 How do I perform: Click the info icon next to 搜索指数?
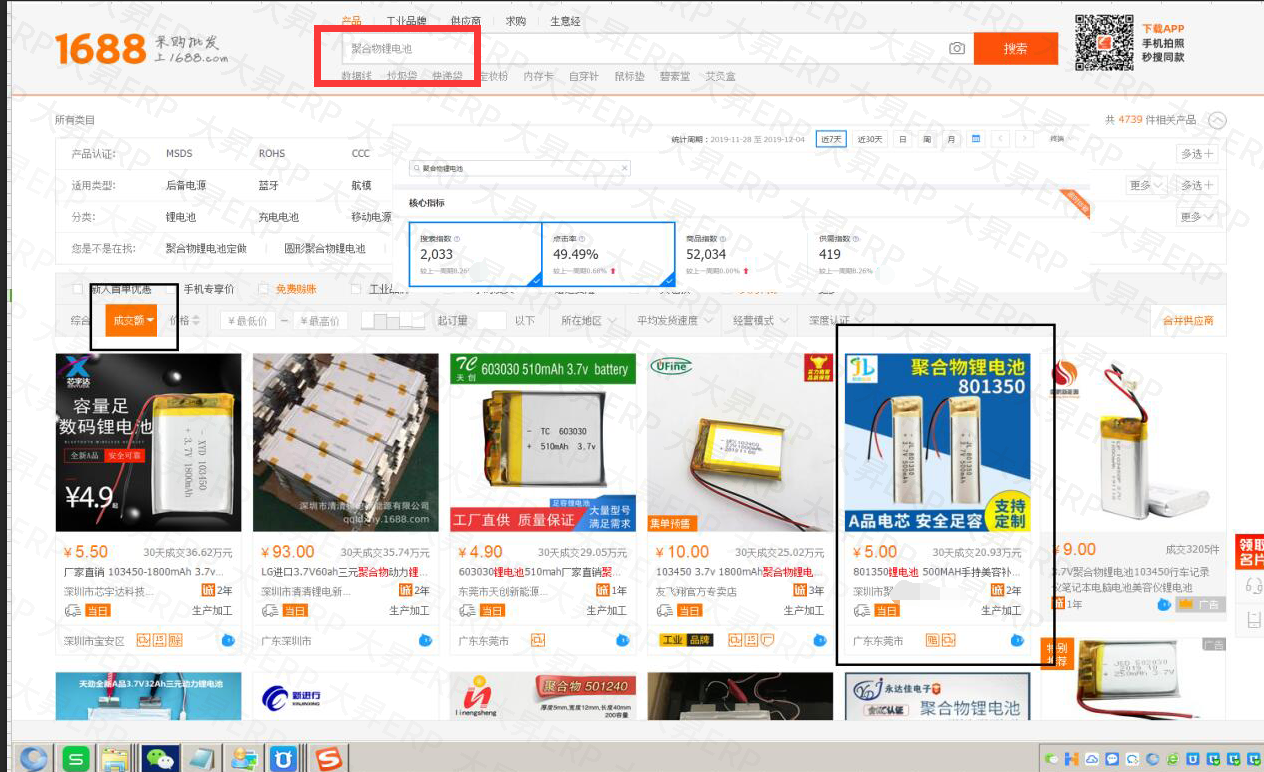pos(458,239)
